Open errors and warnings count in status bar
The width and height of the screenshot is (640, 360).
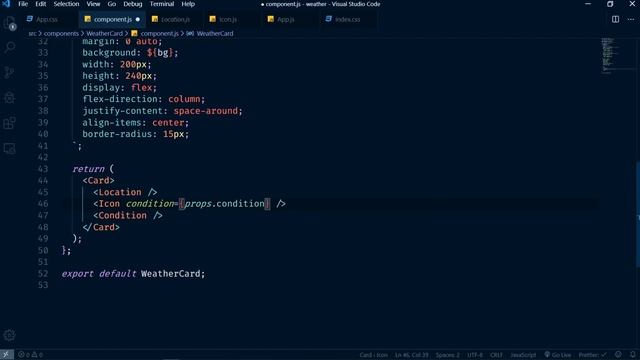click(x=31, y=355)
